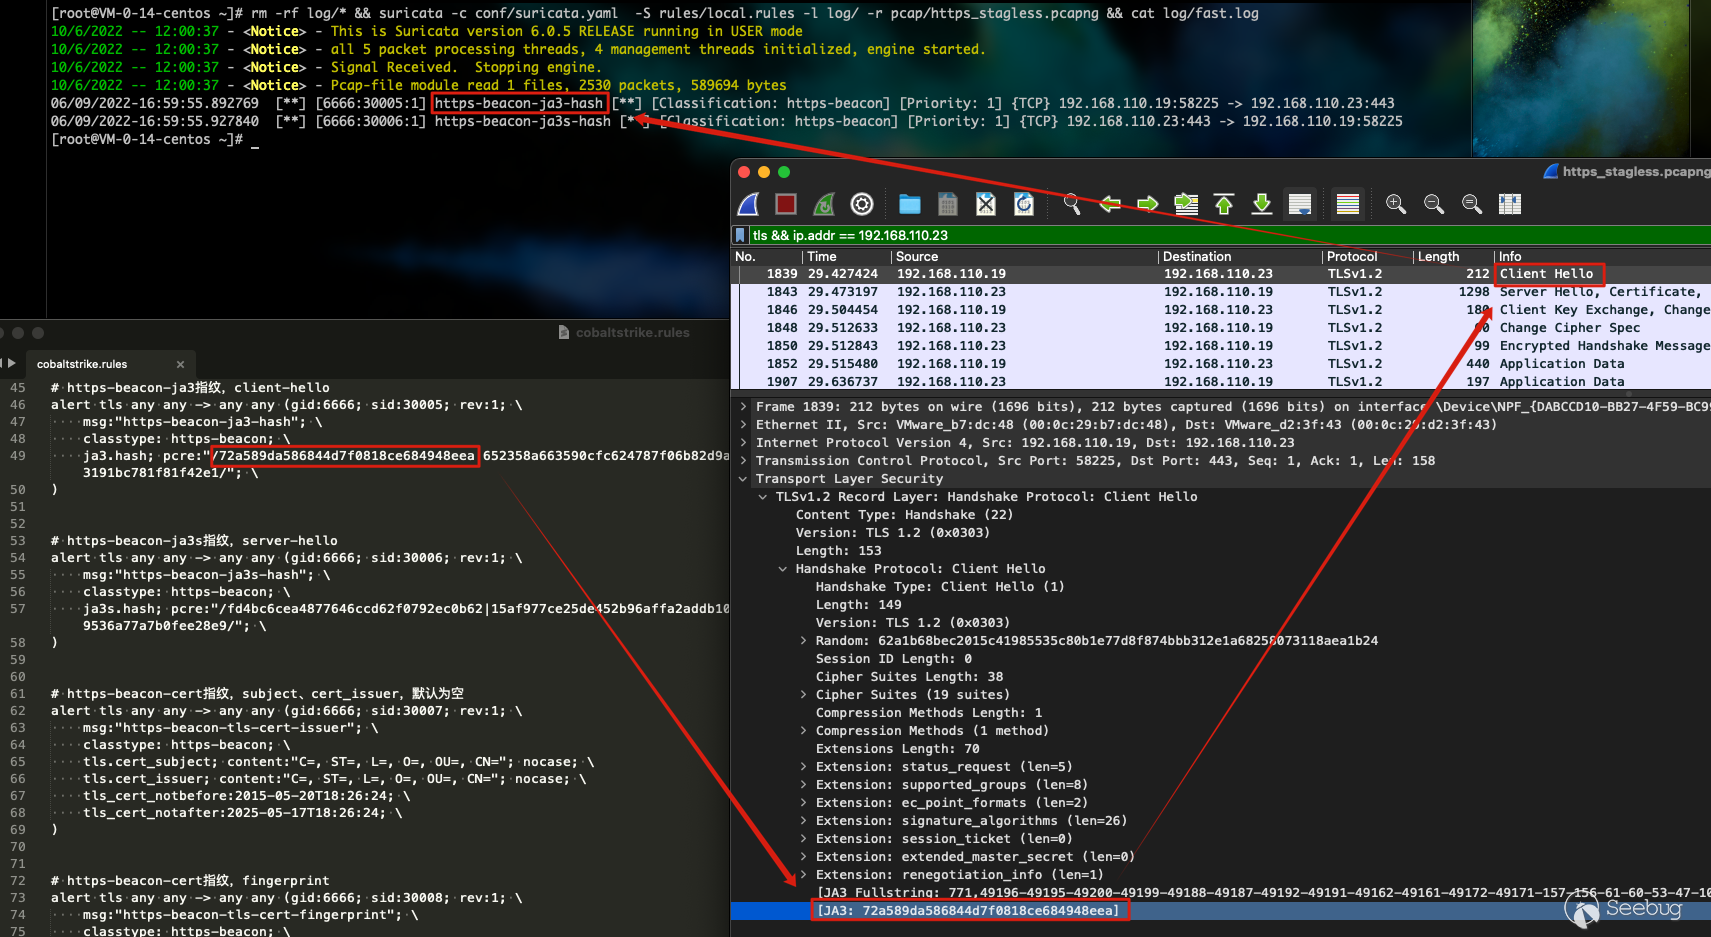
Task: Collapse the TLSv1.2 Record Layer node
Action: (763, 497)
